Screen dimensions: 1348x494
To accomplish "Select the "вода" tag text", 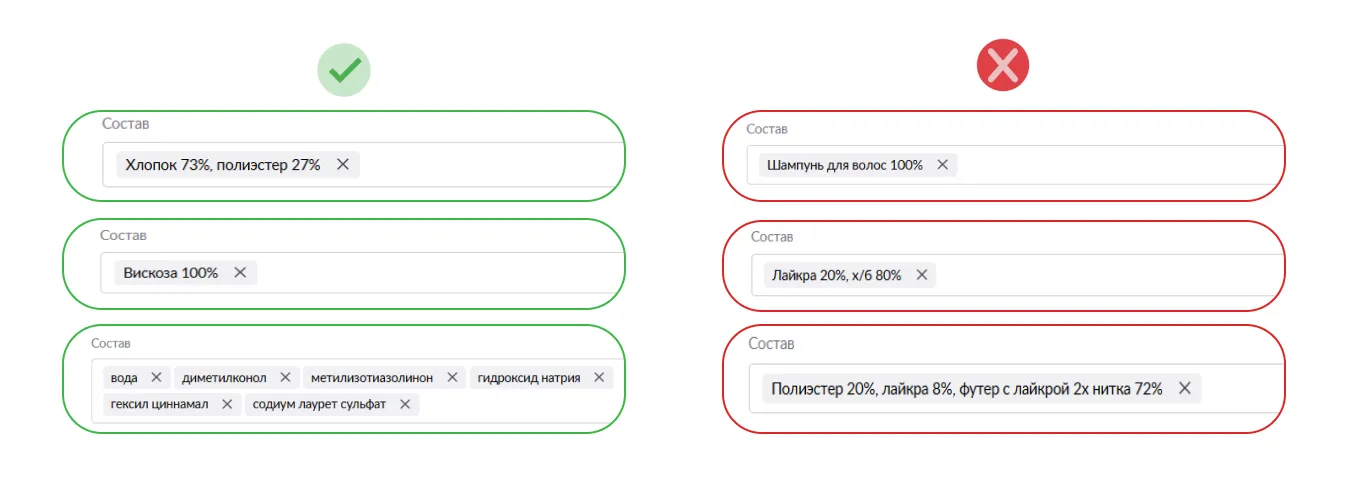I will pyautogui.click(x=125, y=377).
